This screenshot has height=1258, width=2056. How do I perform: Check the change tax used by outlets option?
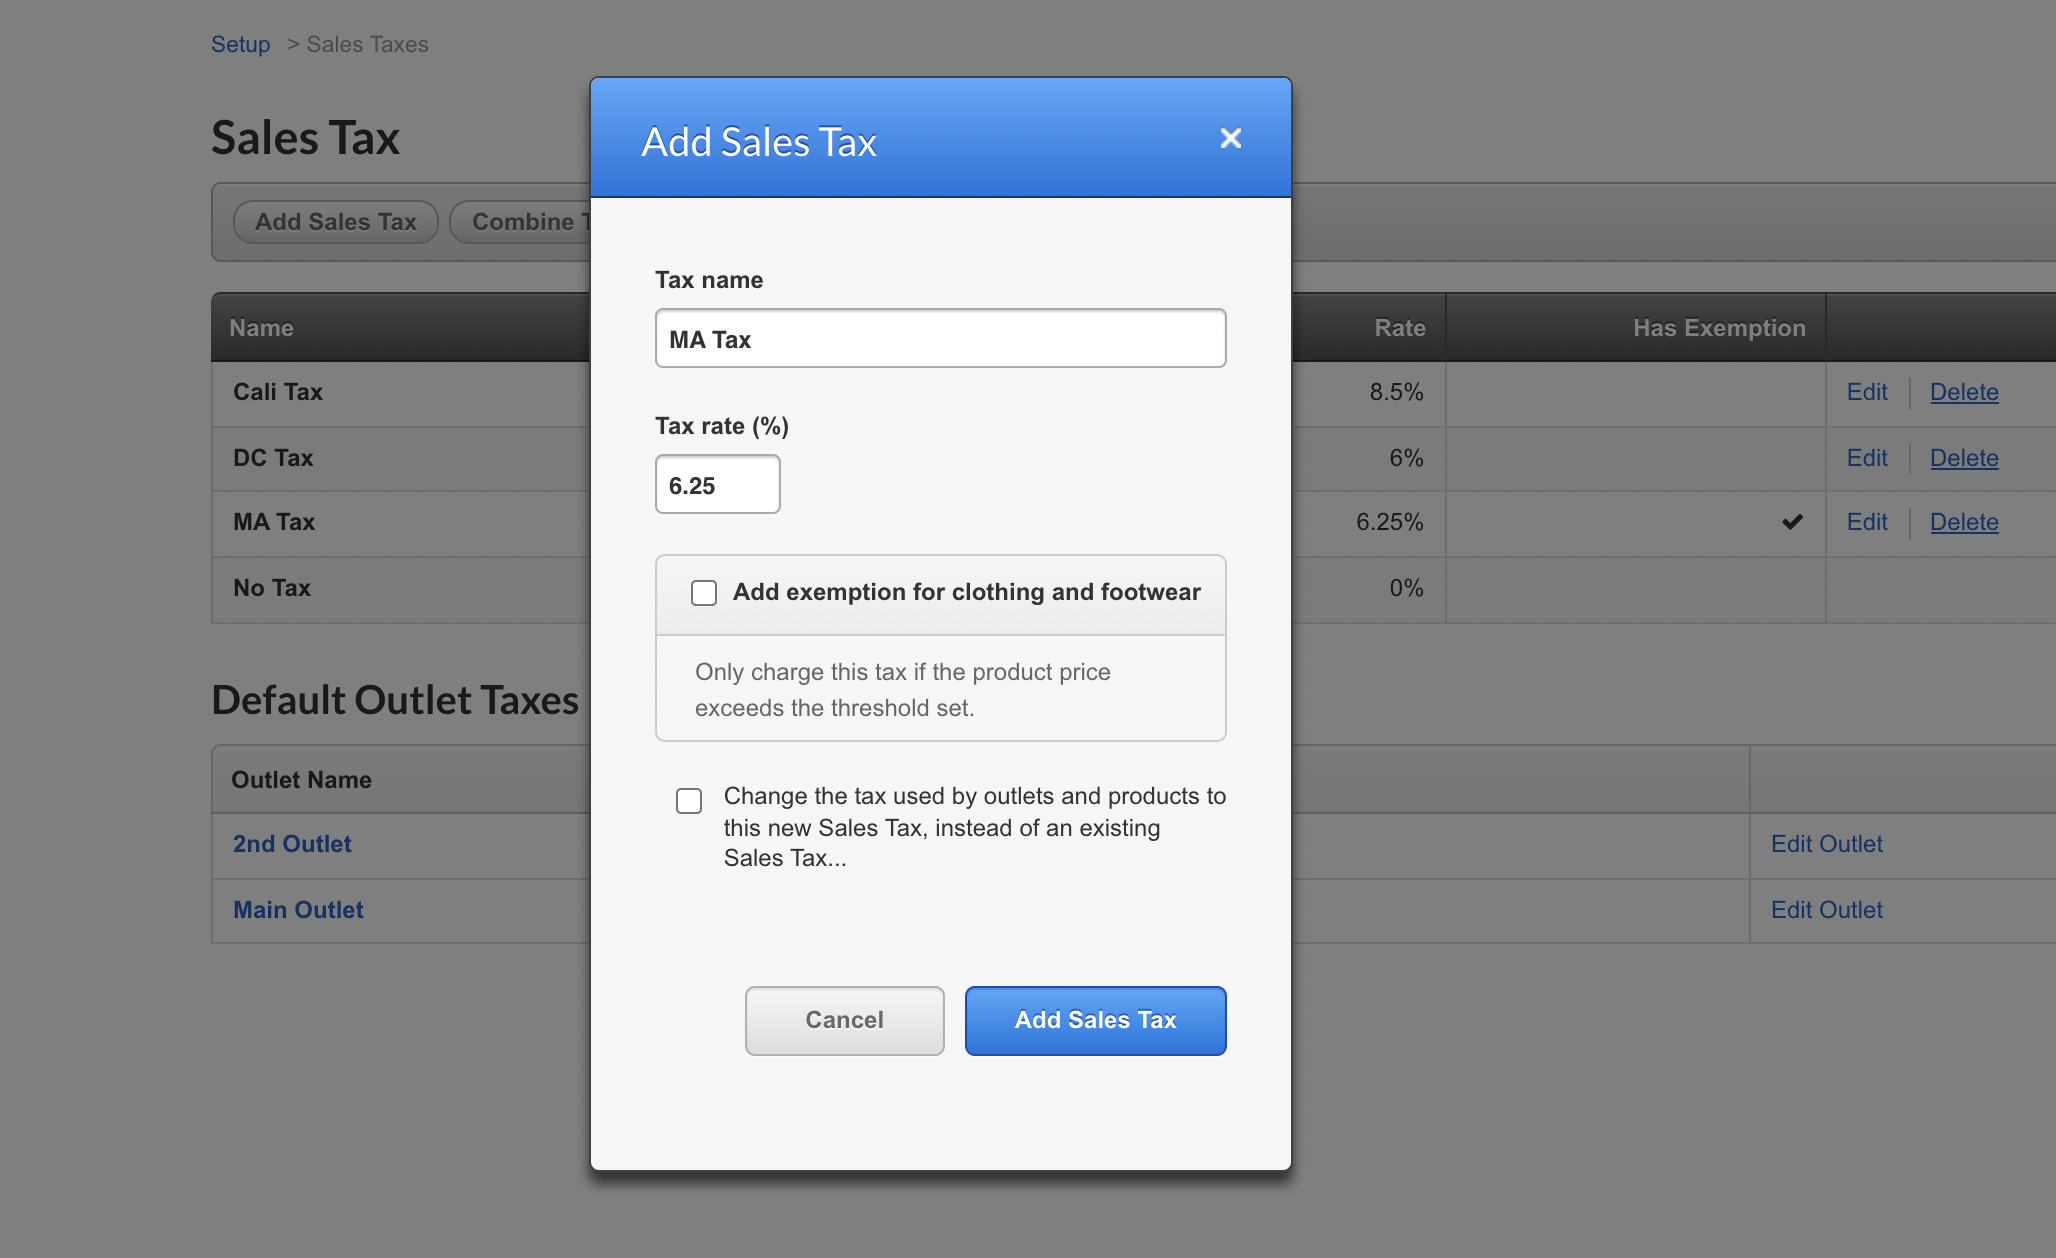point(689,801)
